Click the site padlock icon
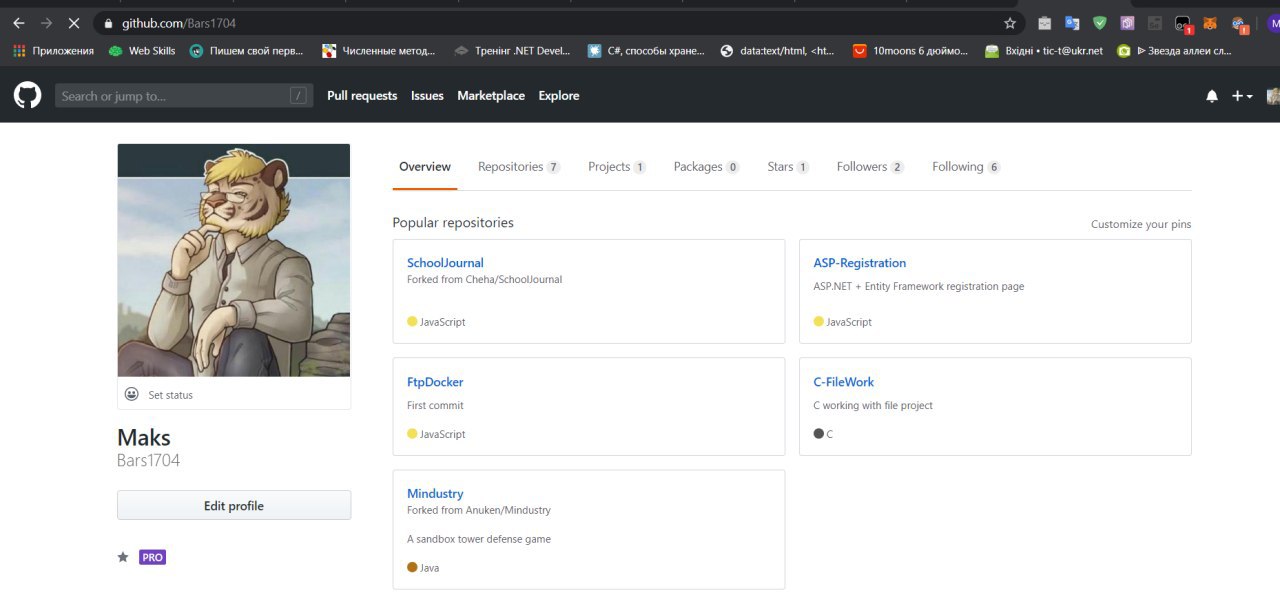This screenshot has height=606, width=1280. point(108,22)
